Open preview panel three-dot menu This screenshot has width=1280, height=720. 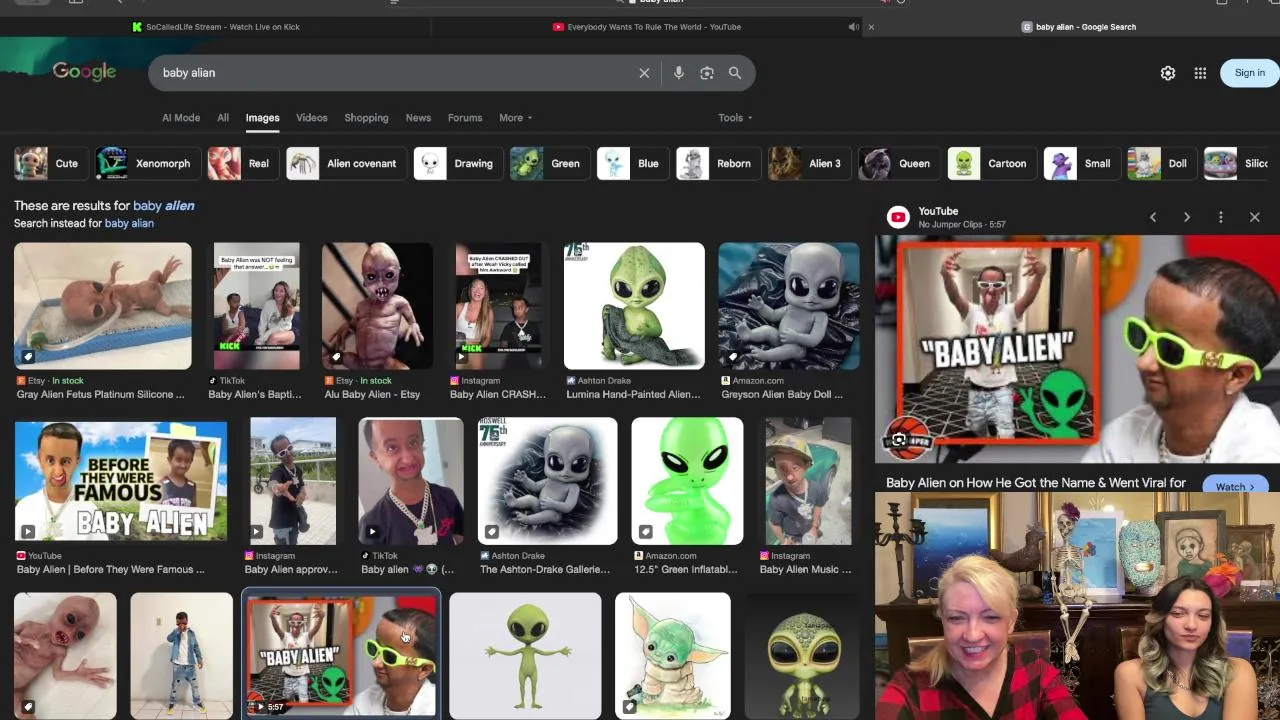[x=1221, y=217]
